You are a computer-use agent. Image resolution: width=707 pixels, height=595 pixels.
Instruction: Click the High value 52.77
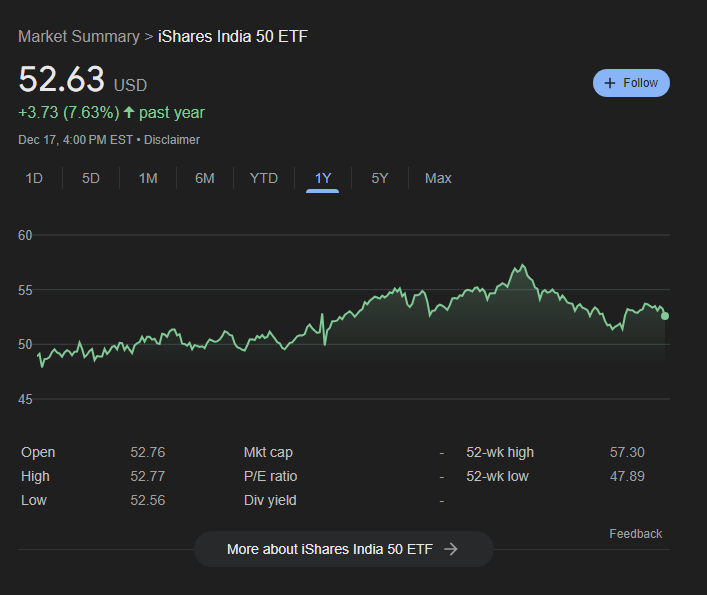pyautogui.click(x=148, y=476)
